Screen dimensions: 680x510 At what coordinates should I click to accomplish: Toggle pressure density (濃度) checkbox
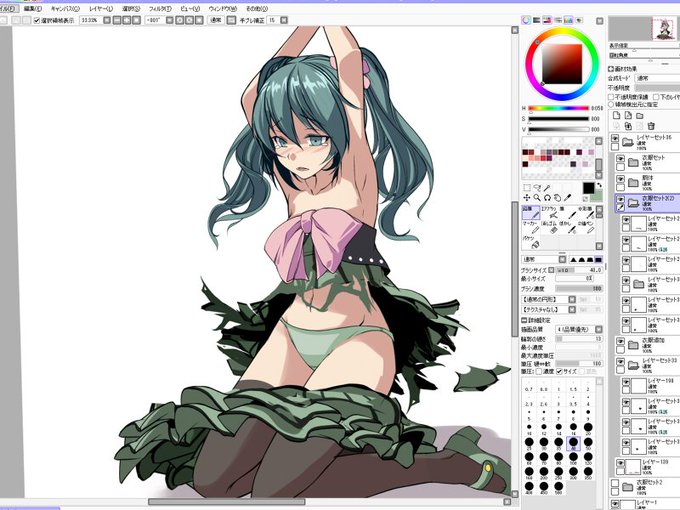[539, 372]
